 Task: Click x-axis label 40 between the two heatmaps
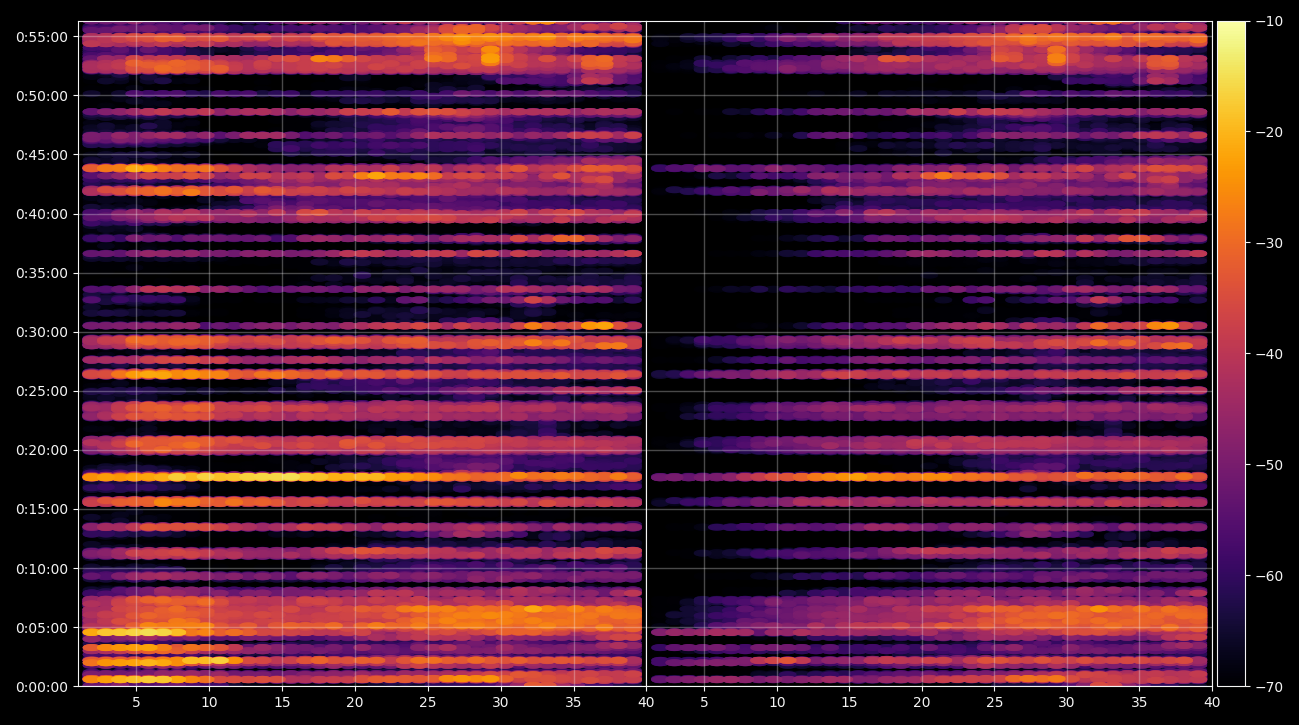(x=646, y=703)
